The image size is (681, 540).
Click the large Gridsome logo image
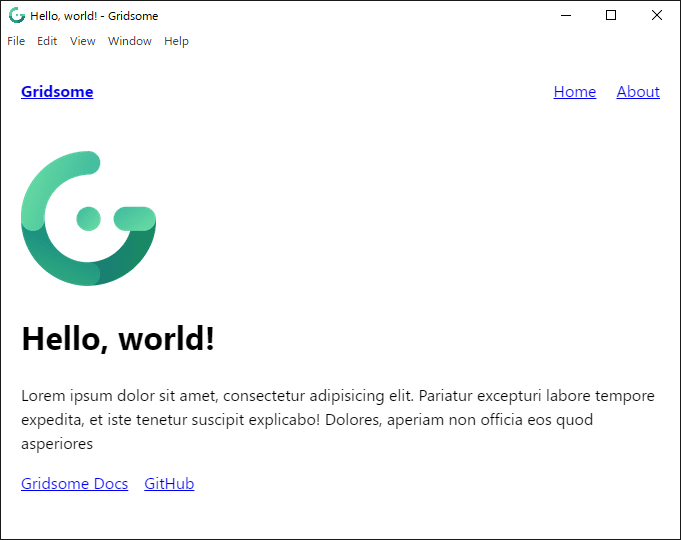(x=89, y=219)
